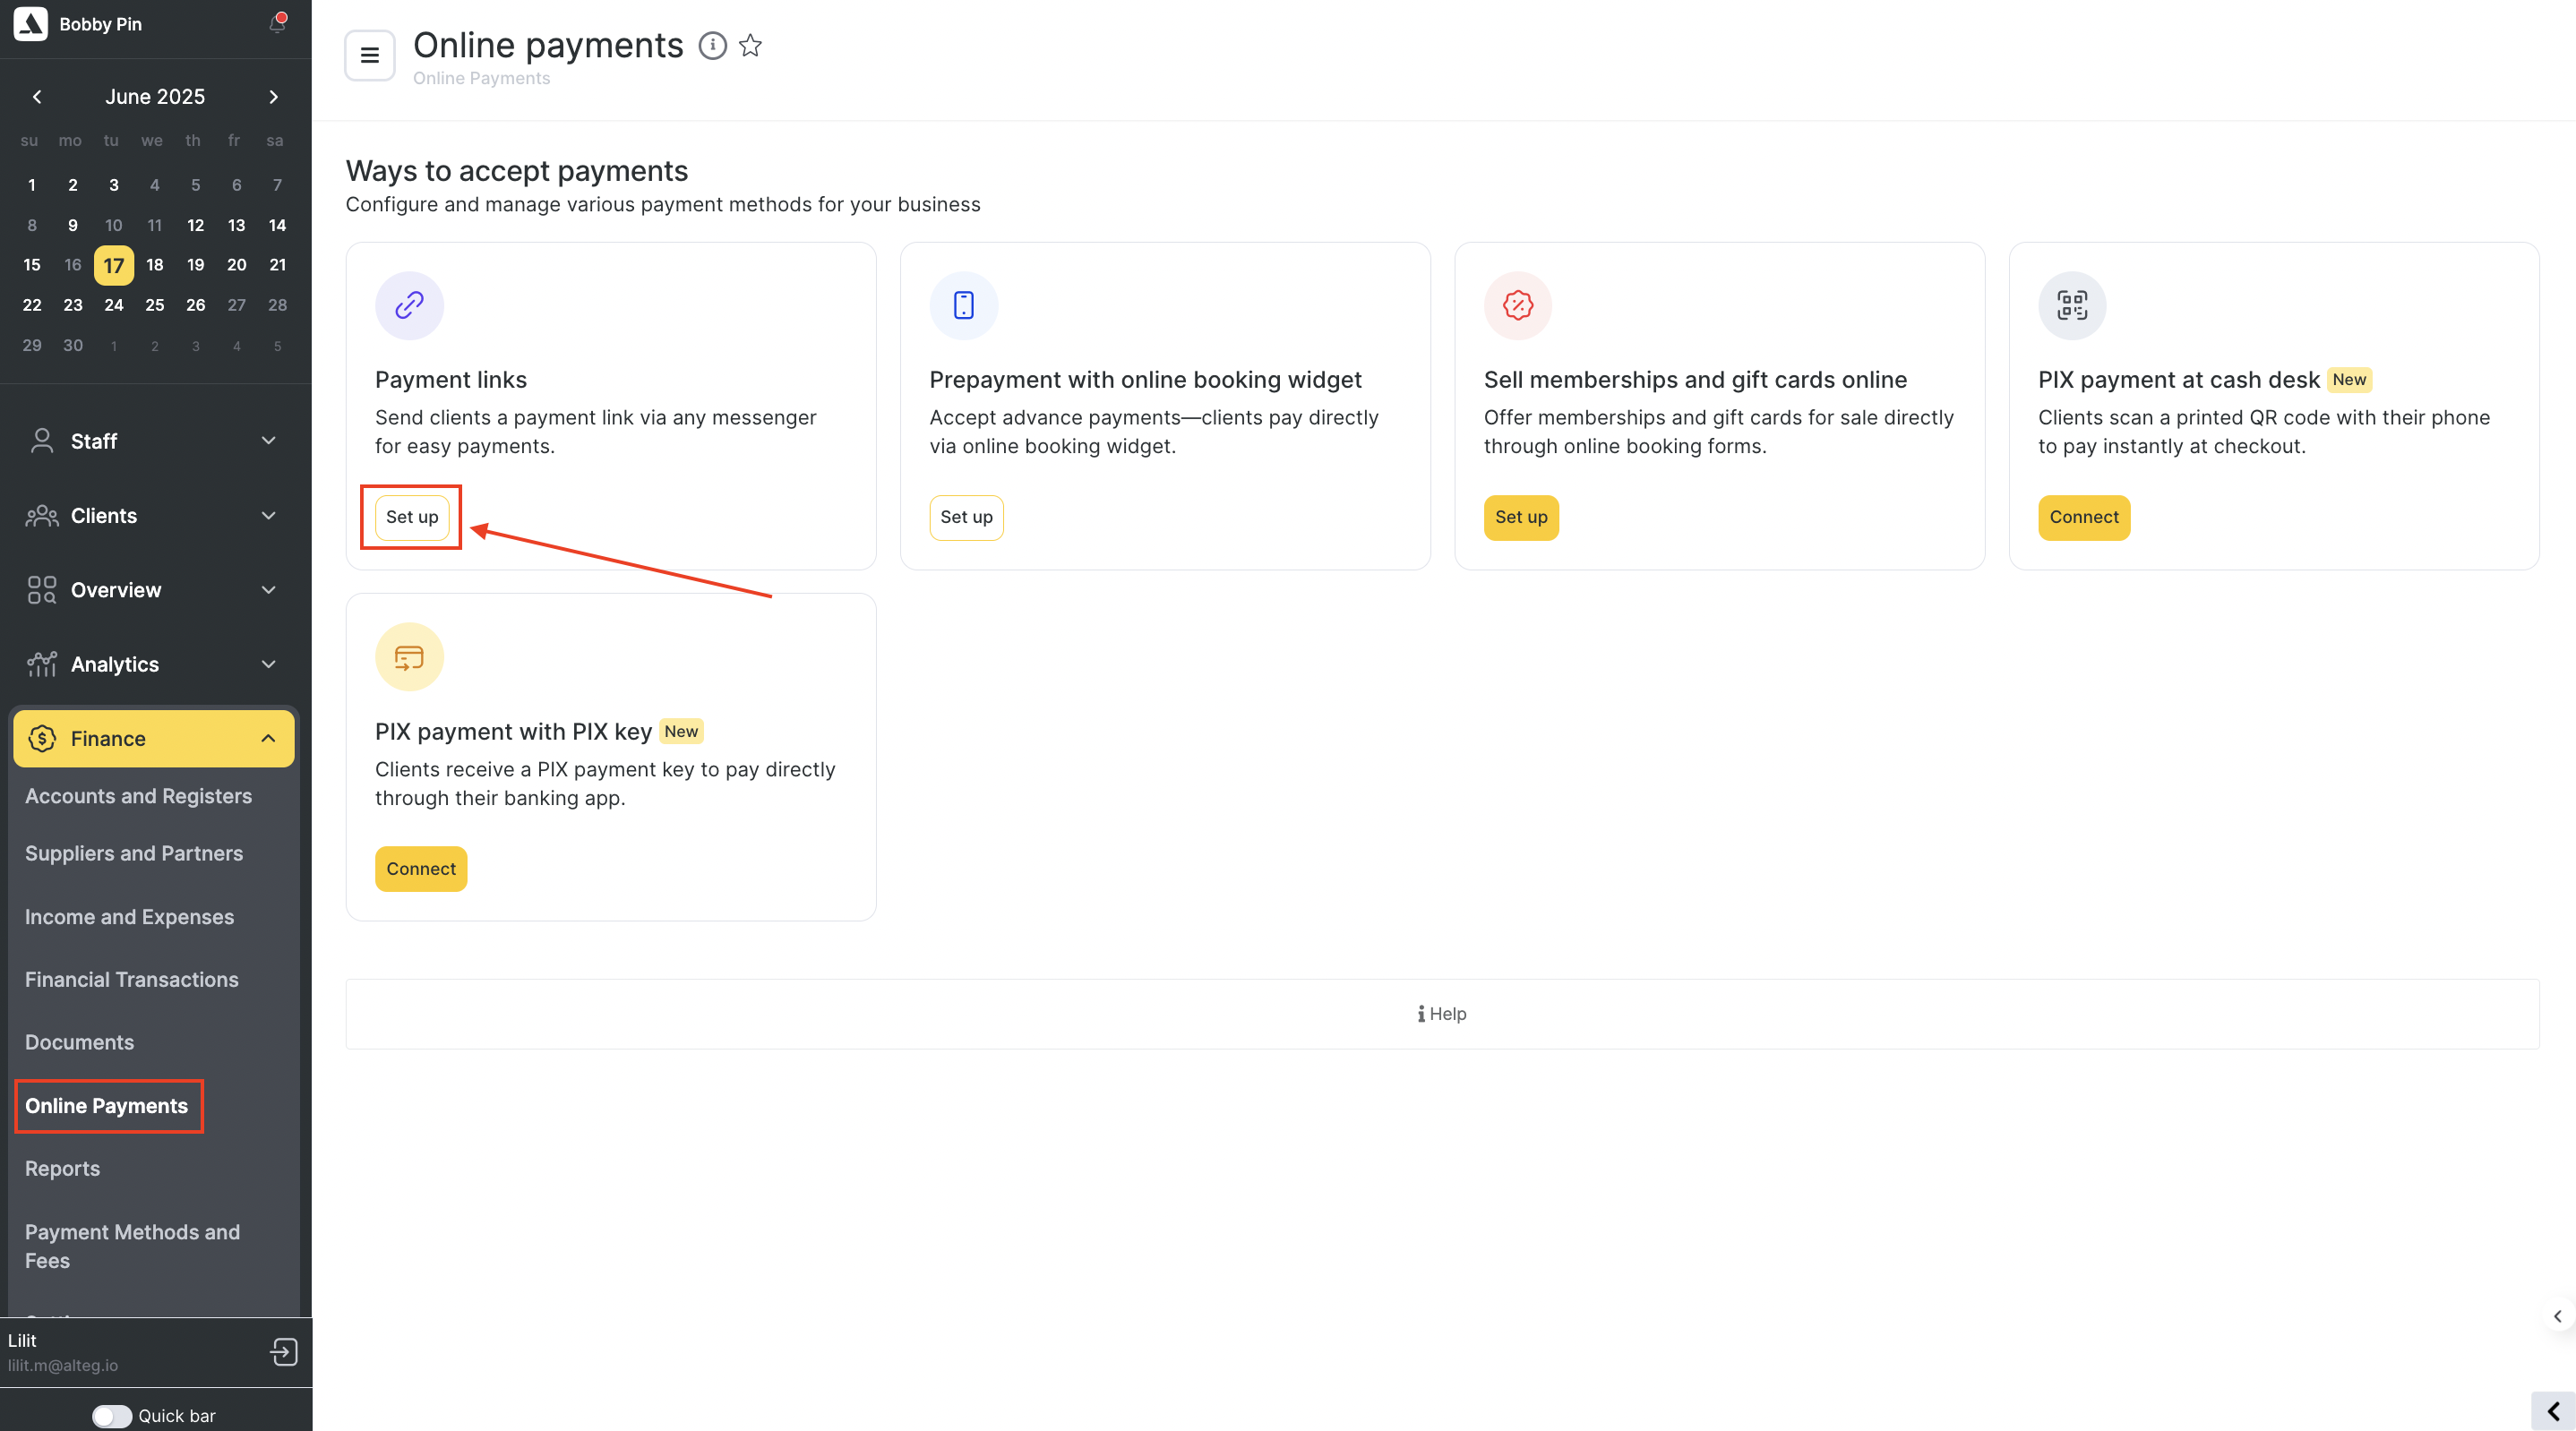Set up Sell memberships and gift cards

coord(1521,517)
